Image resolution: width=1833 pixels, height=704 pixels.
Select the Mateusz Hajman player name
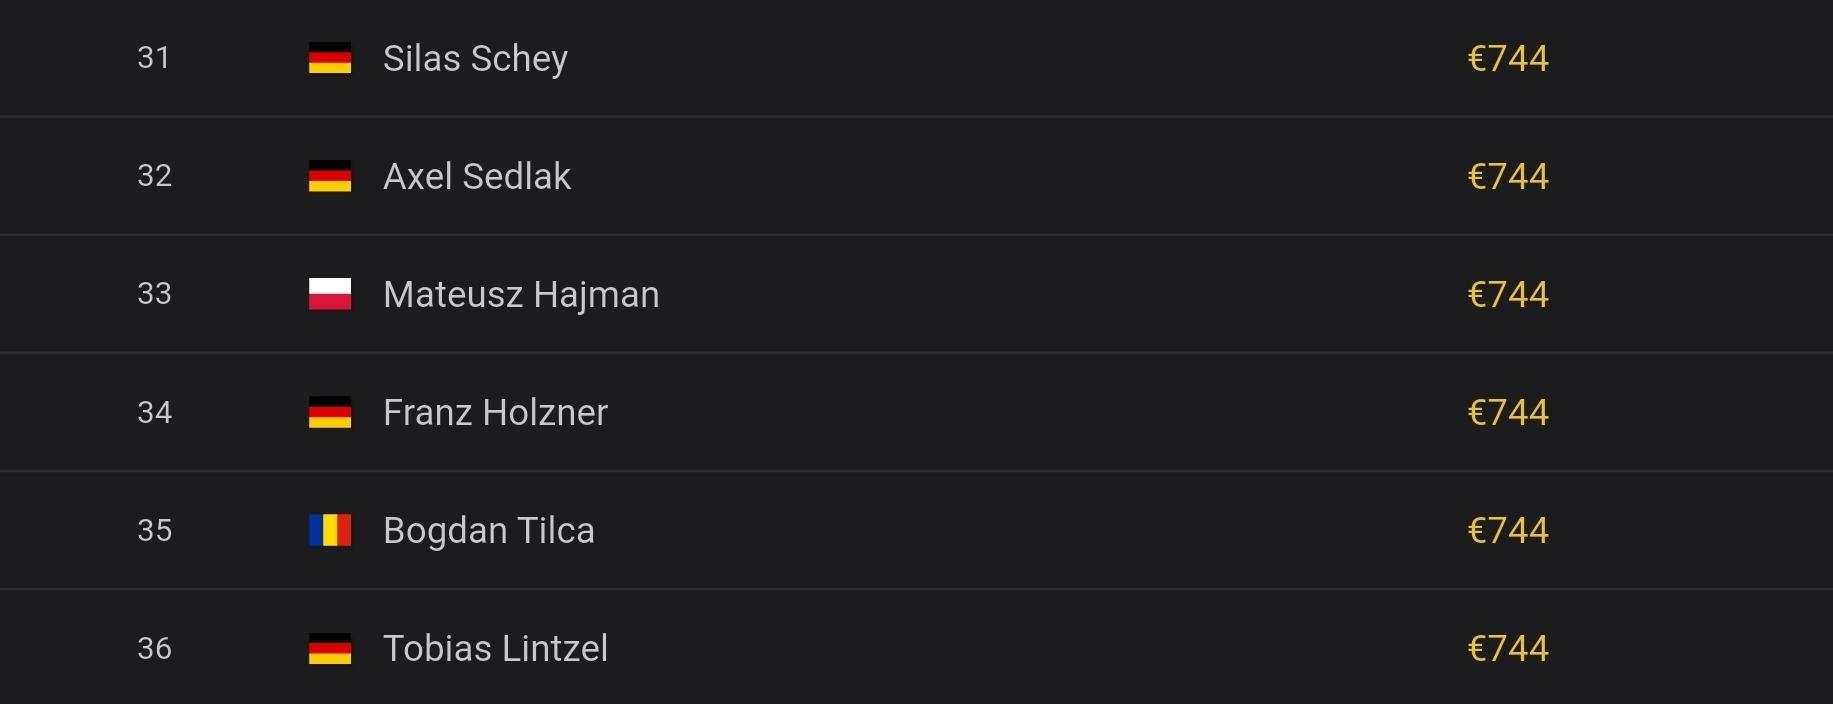tap(521, 294)
